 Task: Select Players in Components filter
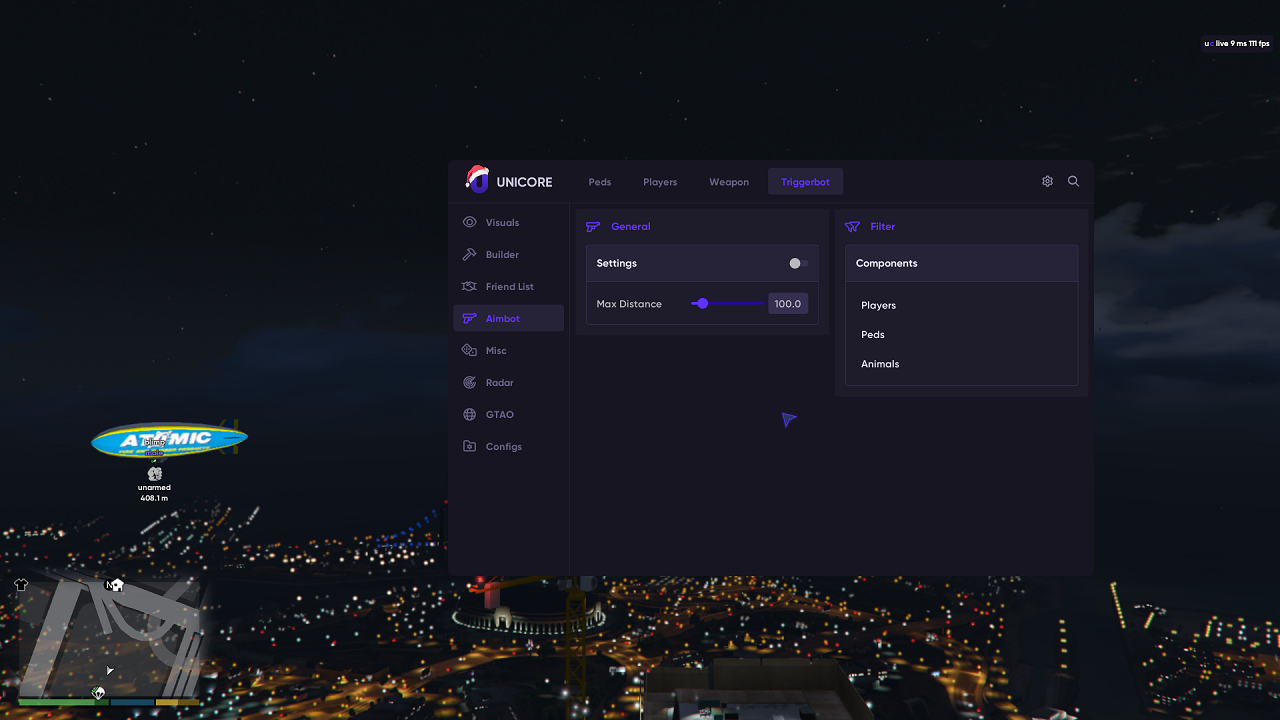tap(878, 305)
